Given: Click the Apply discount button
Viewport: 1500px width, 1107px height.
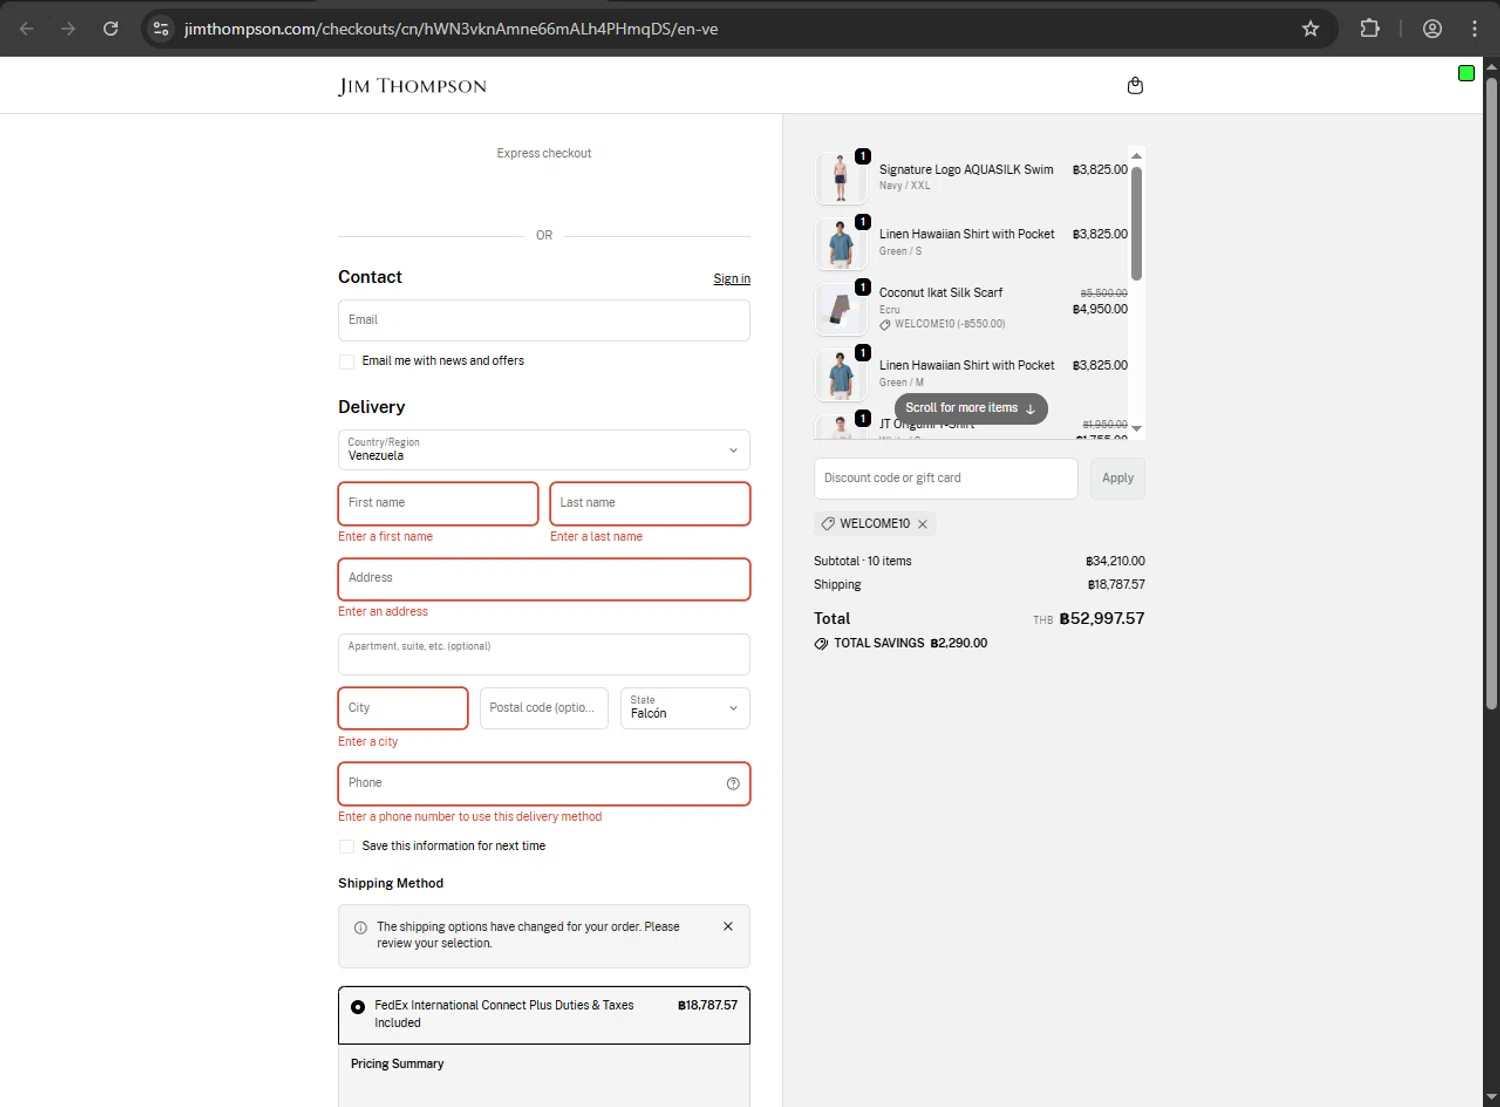Looking at the screenshot, I should pos(1117,478).
